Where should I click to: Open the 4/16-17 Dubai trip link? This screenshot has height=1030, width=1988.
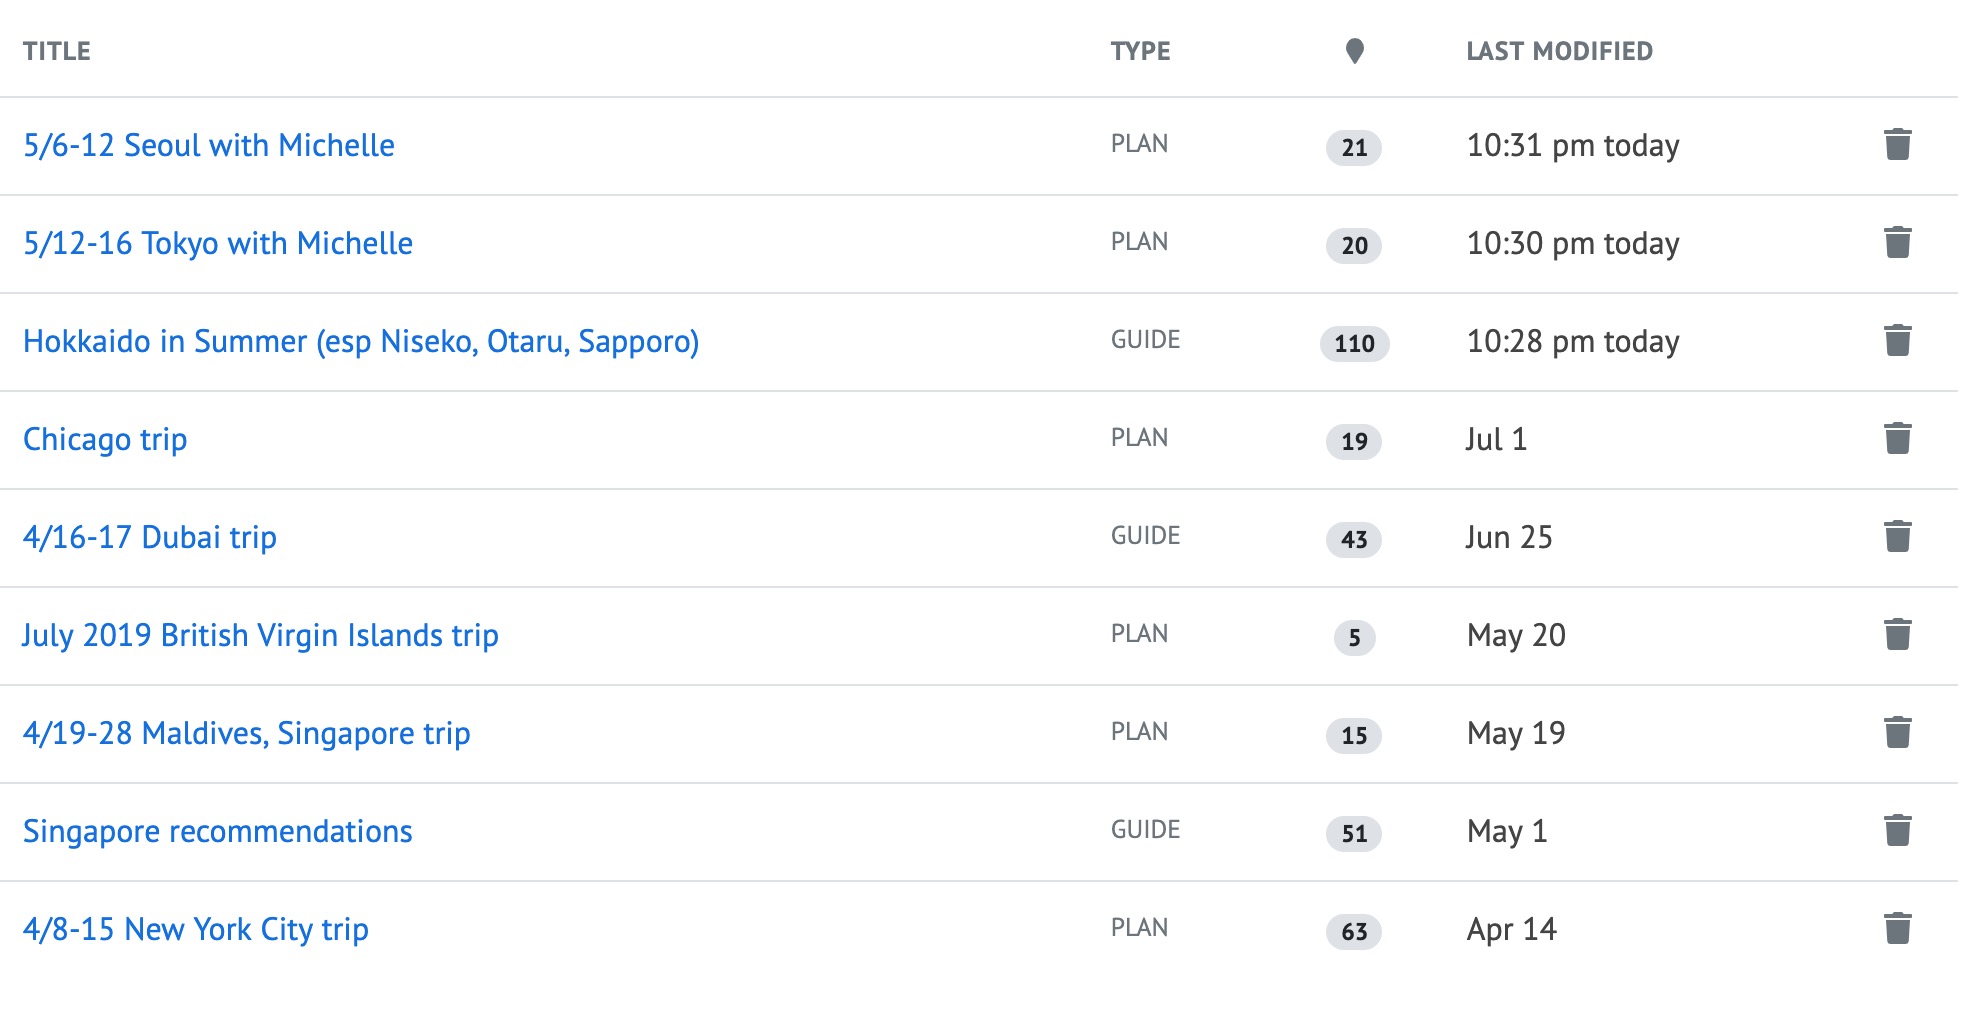coord(150,538)
